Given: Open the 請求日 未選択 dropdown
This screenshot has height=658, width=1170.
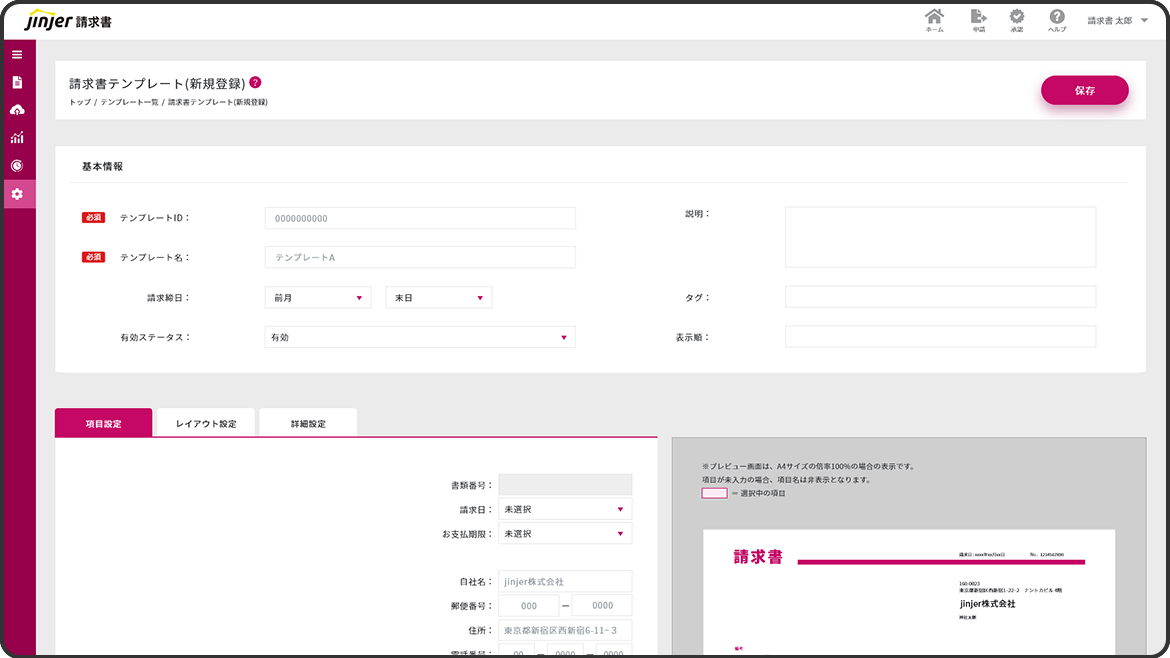Looking at the screenshot, I should 565,510.
